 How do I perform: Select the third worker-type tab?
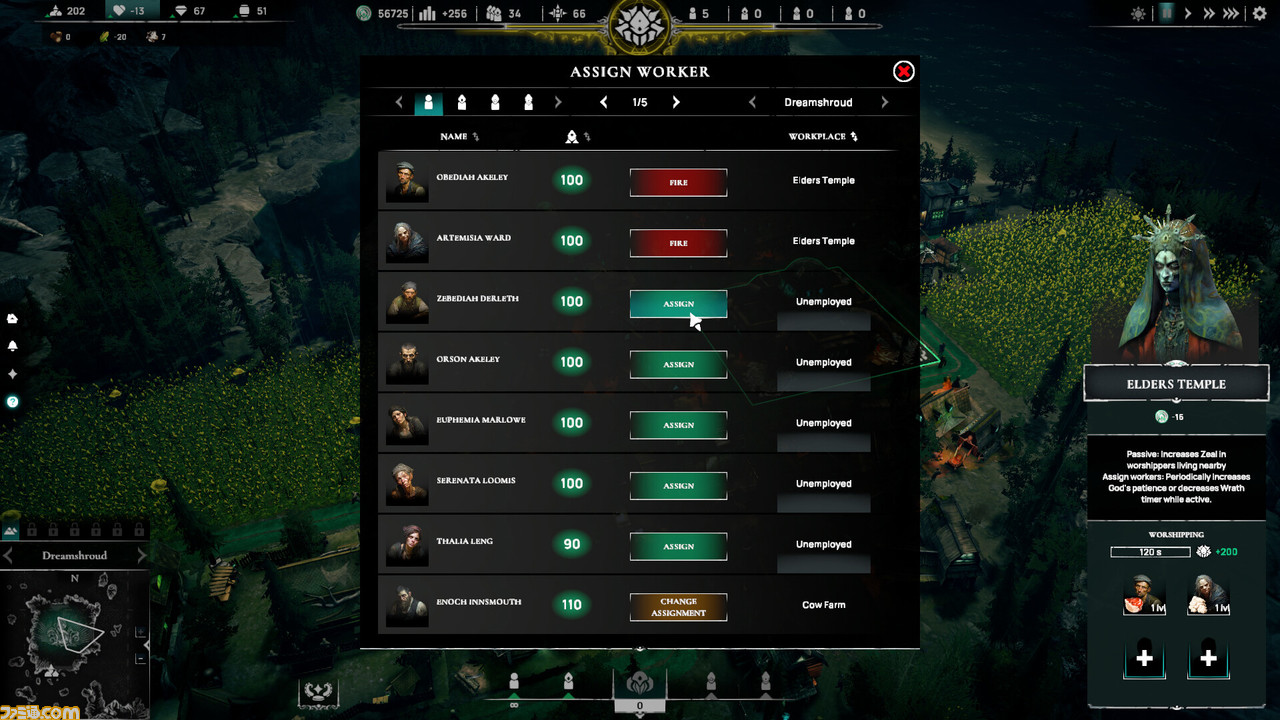click(495, 102)
